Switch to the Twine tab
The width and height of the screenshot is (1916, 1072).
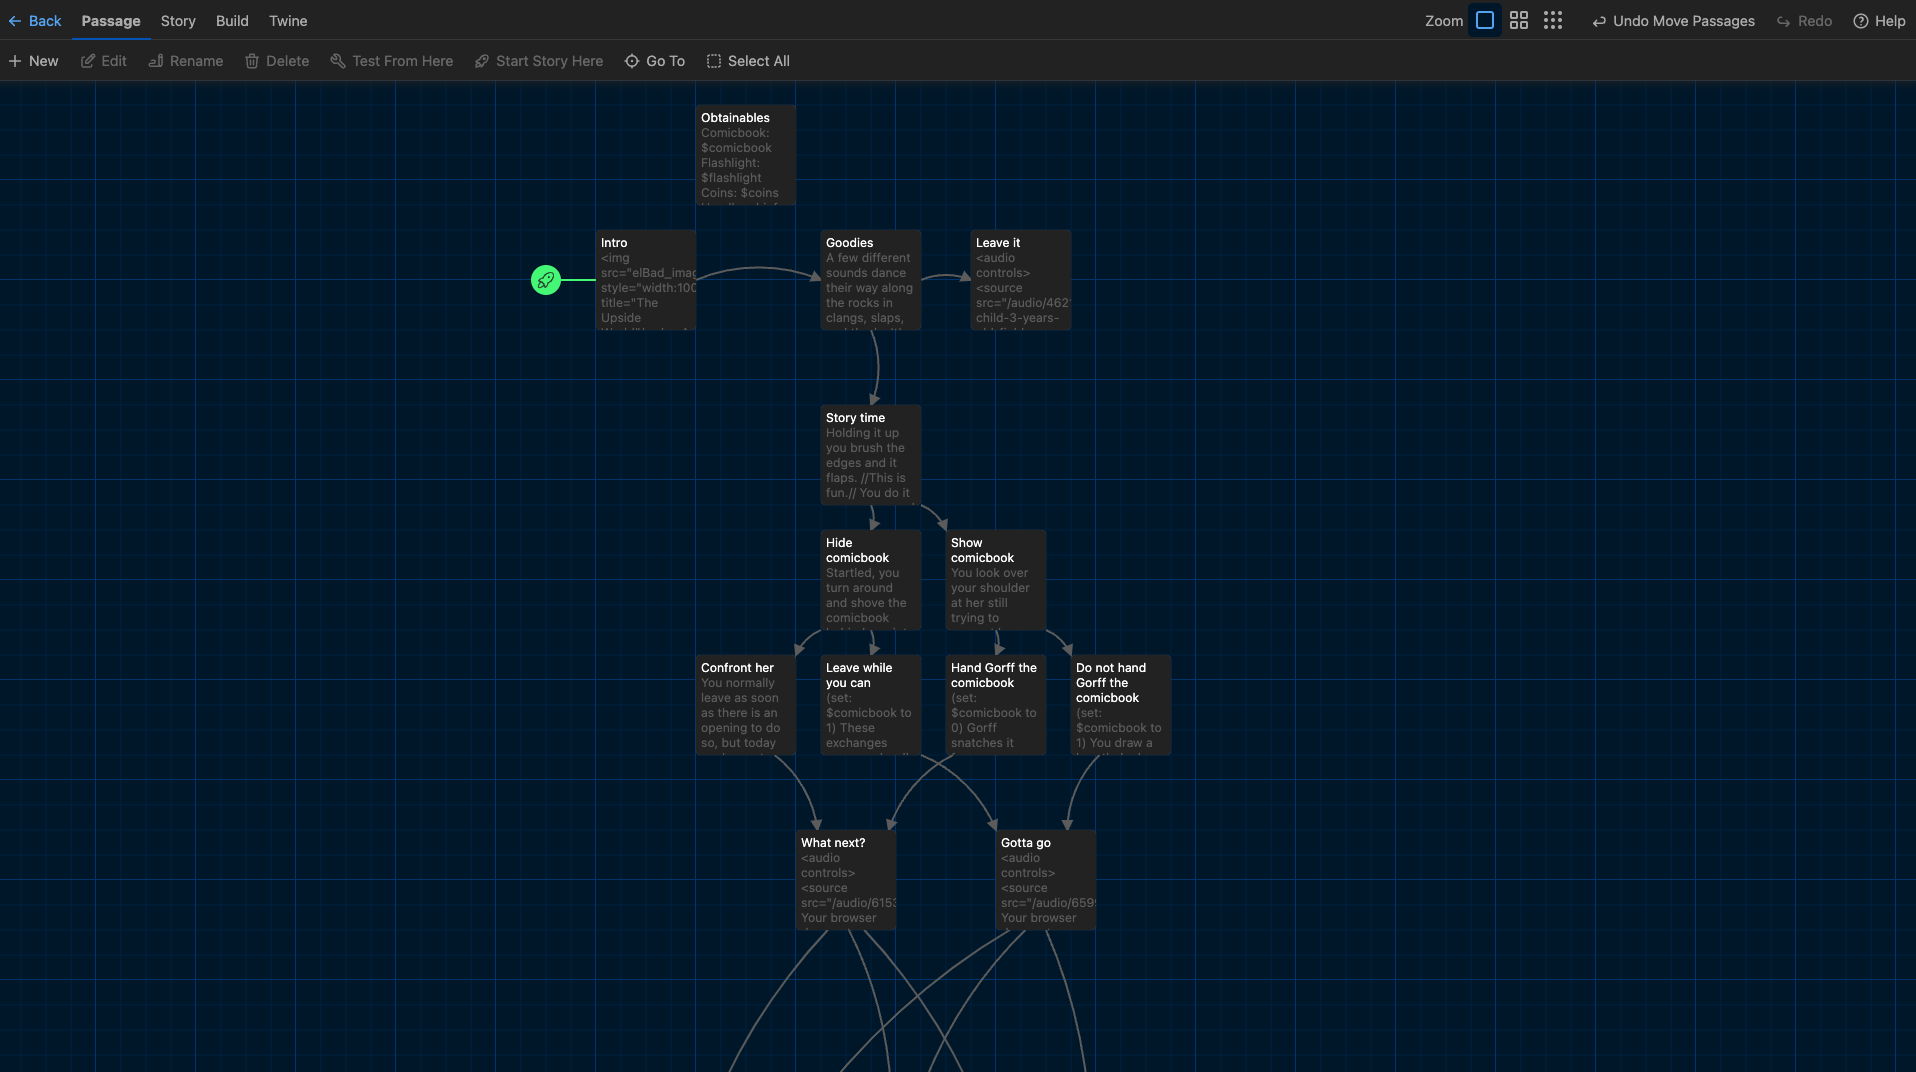pos(288,21)
